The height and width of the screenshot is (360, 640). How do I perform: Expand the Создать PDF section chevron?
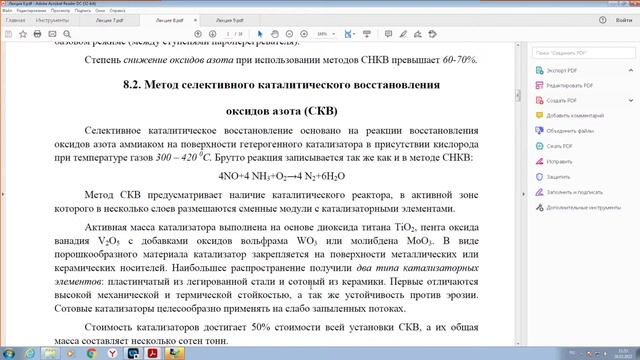(631, 100)
